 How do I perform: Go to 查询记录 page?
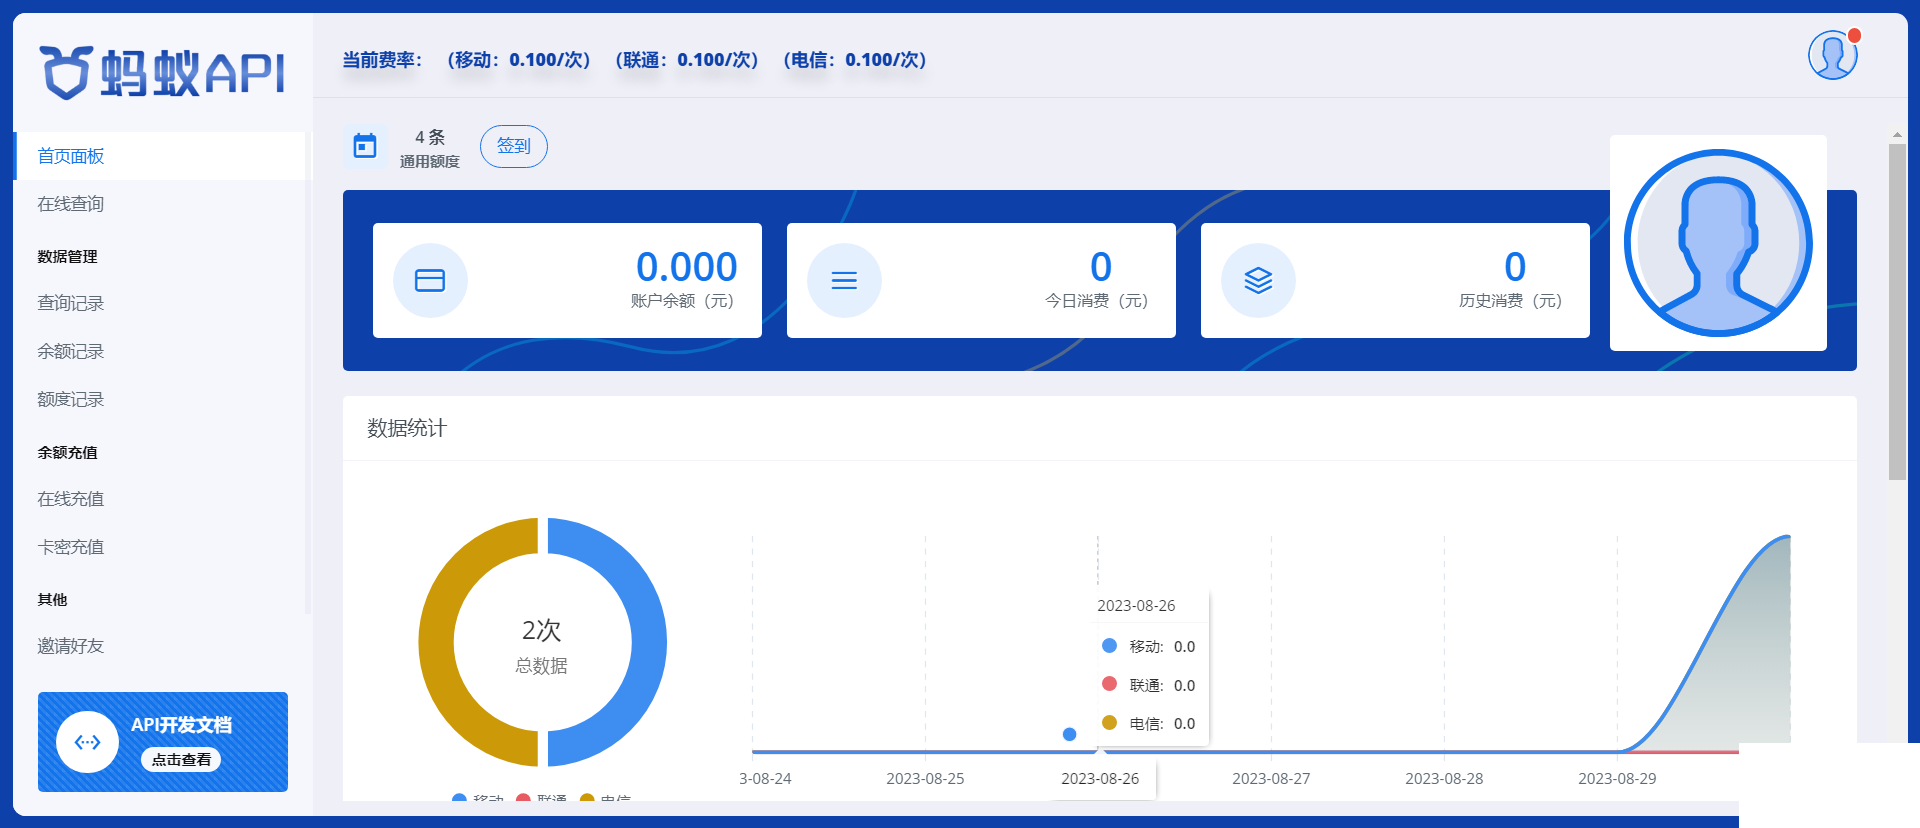[x=71, y=303]
